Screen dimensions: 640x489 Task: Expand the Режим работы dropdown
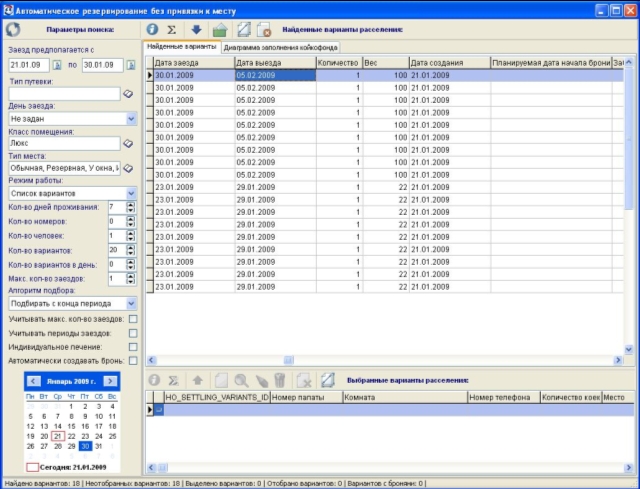pyautogui.click(x=131, y=193)
